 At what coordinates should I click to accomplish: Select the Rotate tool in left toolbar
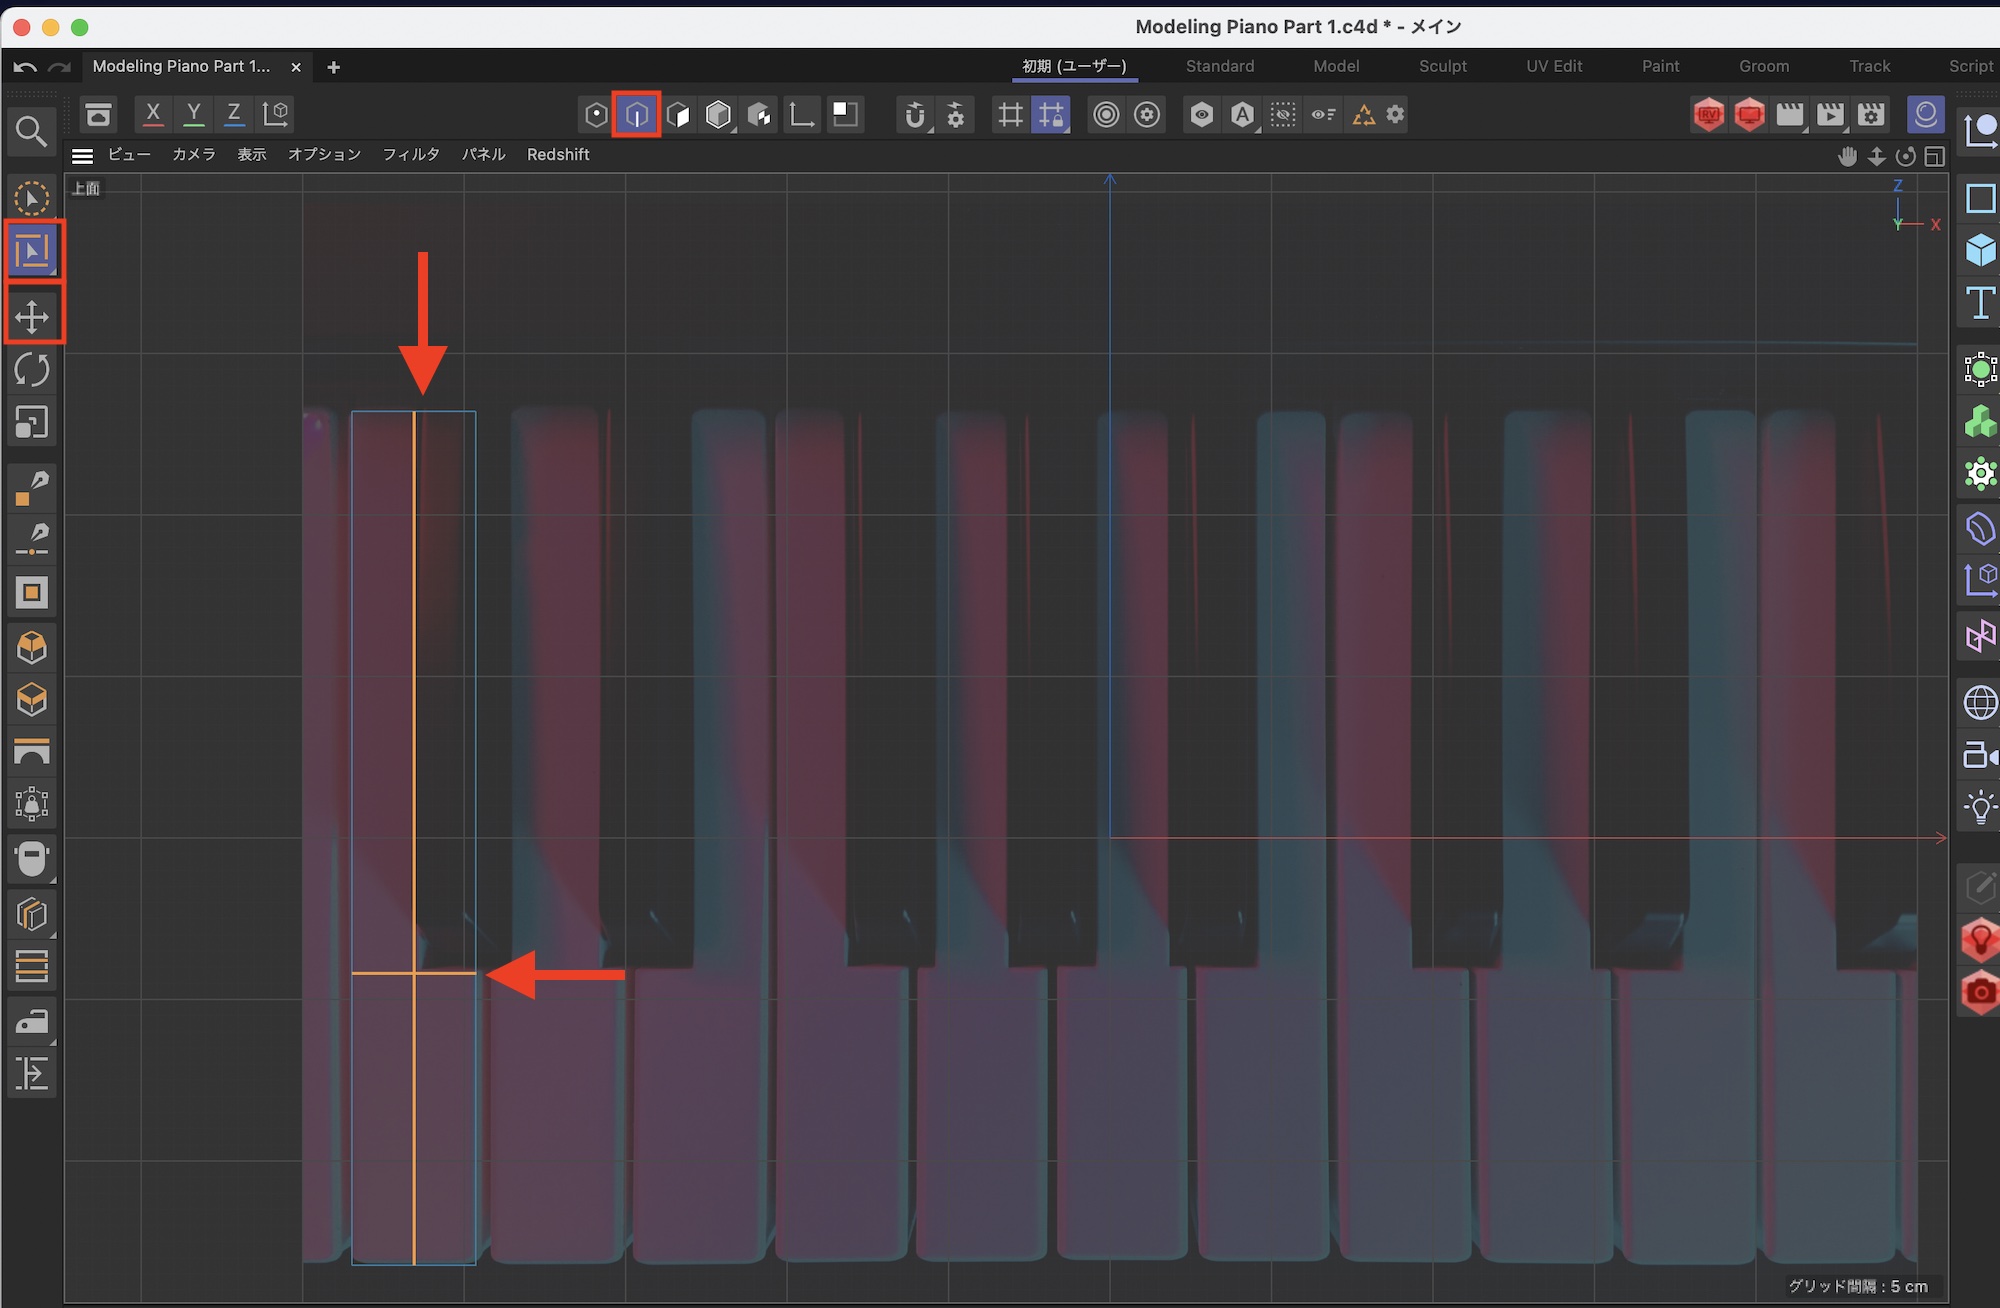point(32,370)
